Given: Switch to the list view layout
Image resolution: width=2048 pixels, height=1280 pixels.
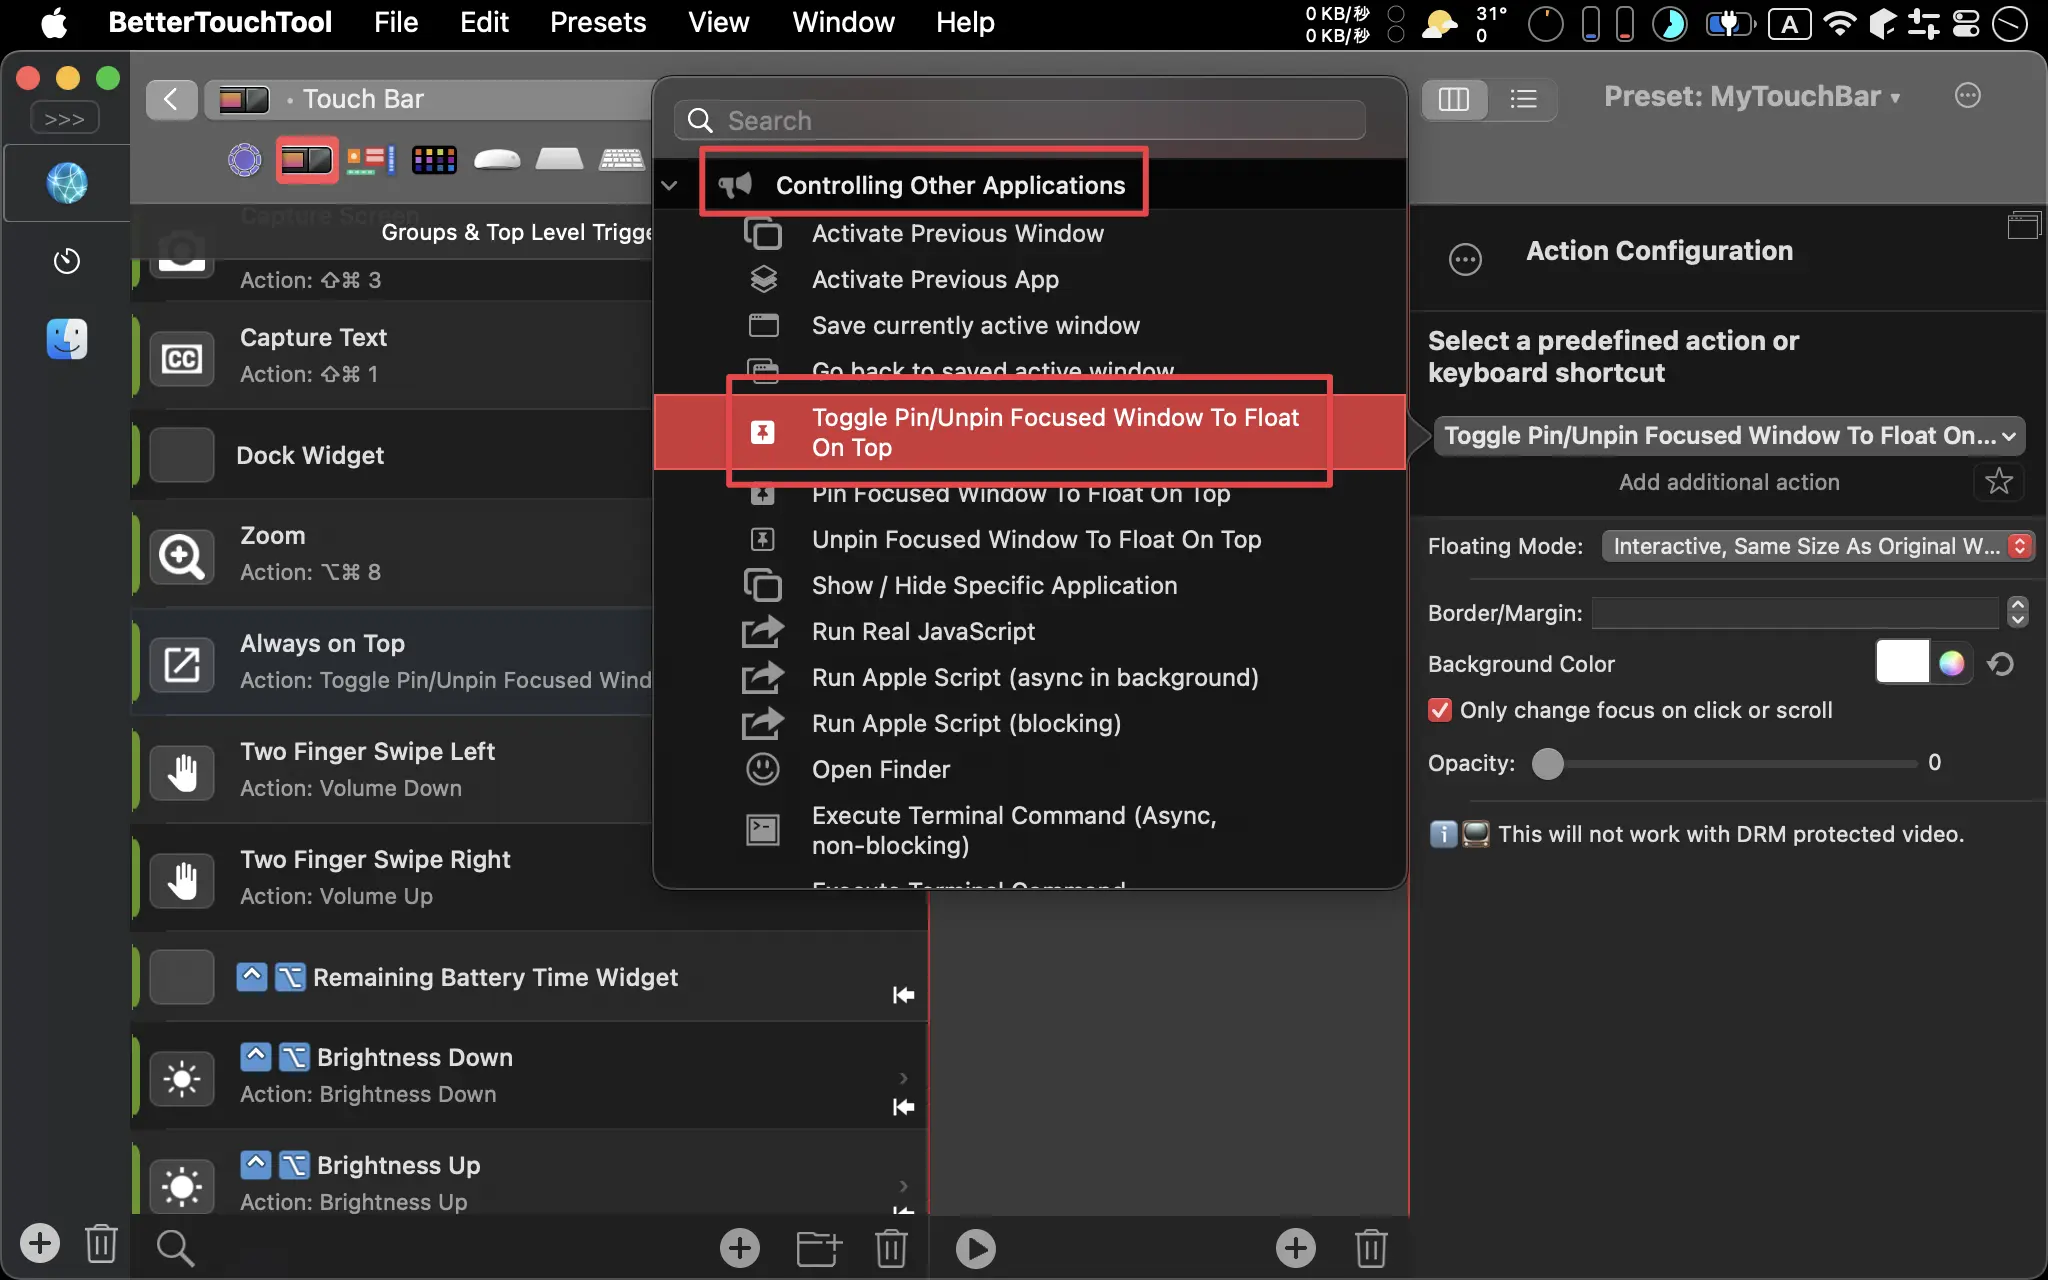Looking at the screenshot, I should pos(1523,99).
